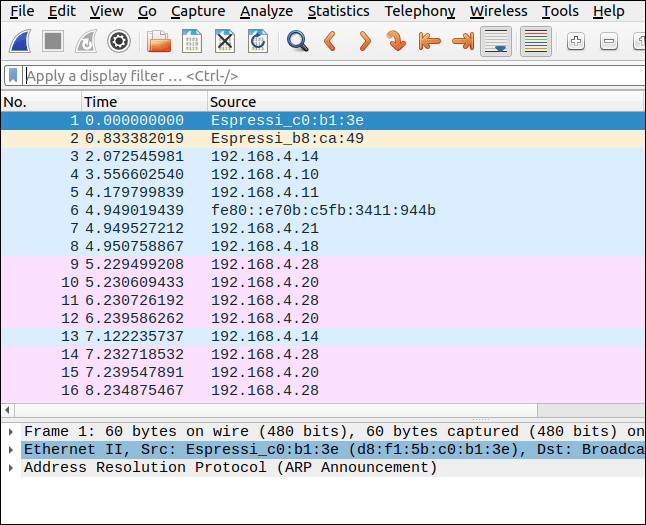Find a packet with magnifier icon
This screenshot has height=525, width=646.
click(297, 41)
